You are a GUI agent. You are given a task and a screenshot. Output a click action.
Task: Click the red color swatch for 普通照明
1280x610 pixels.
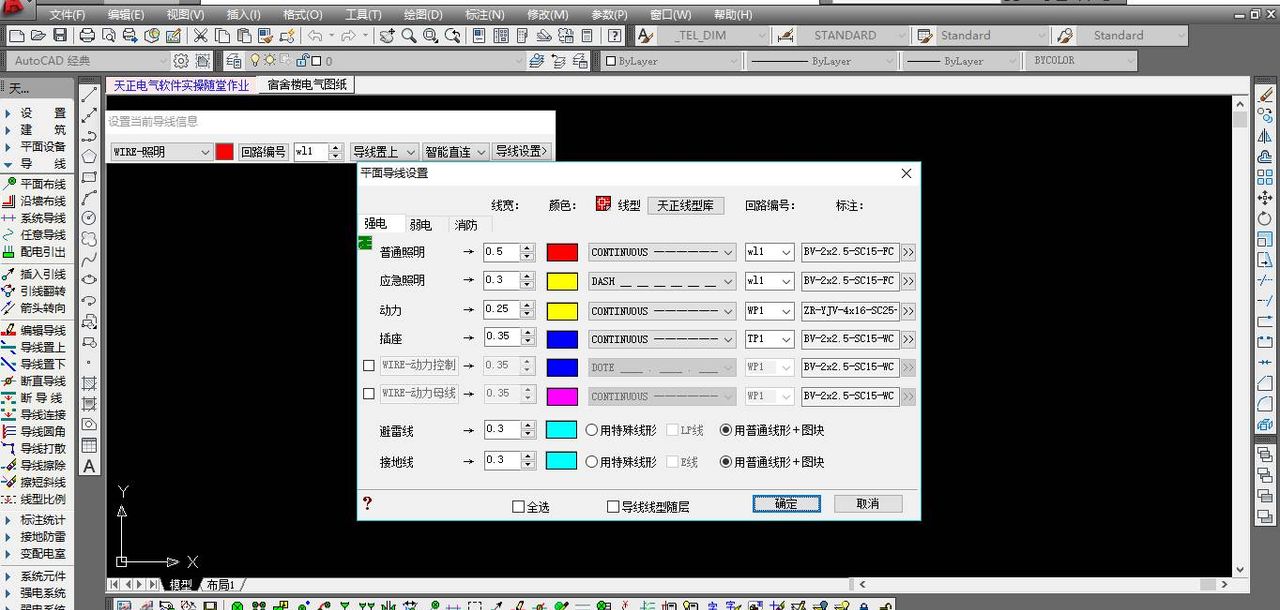click(x=562, y=252)
